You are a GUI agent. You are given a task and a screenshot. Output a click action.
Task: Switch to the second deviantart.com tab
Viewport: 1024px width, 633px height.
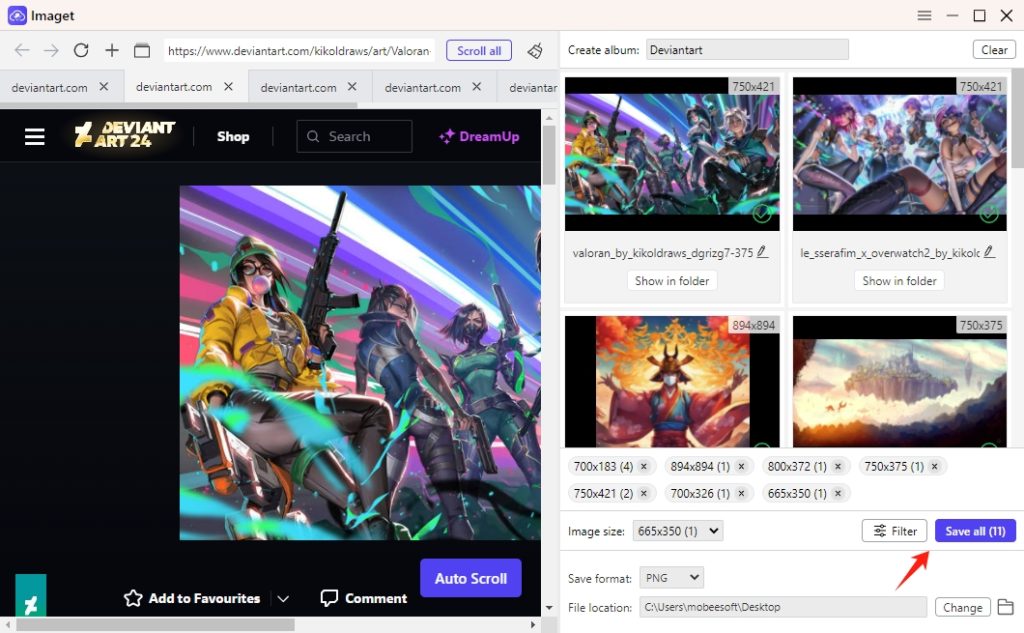coord(175,87)
